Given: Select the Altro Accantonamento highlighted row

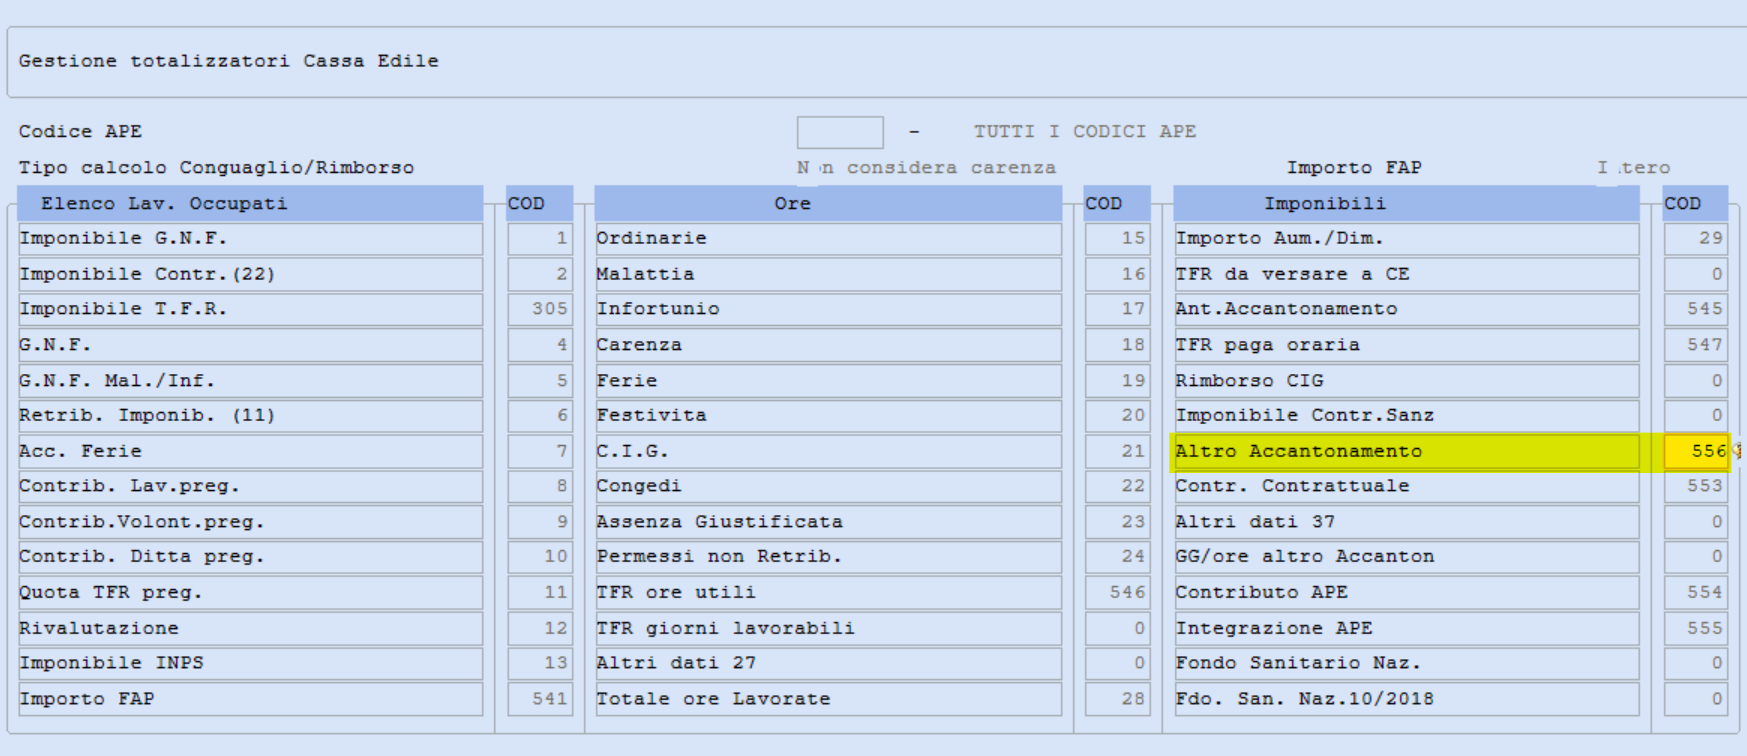Looking at the screenshot, I should [x=1406, y=451].
